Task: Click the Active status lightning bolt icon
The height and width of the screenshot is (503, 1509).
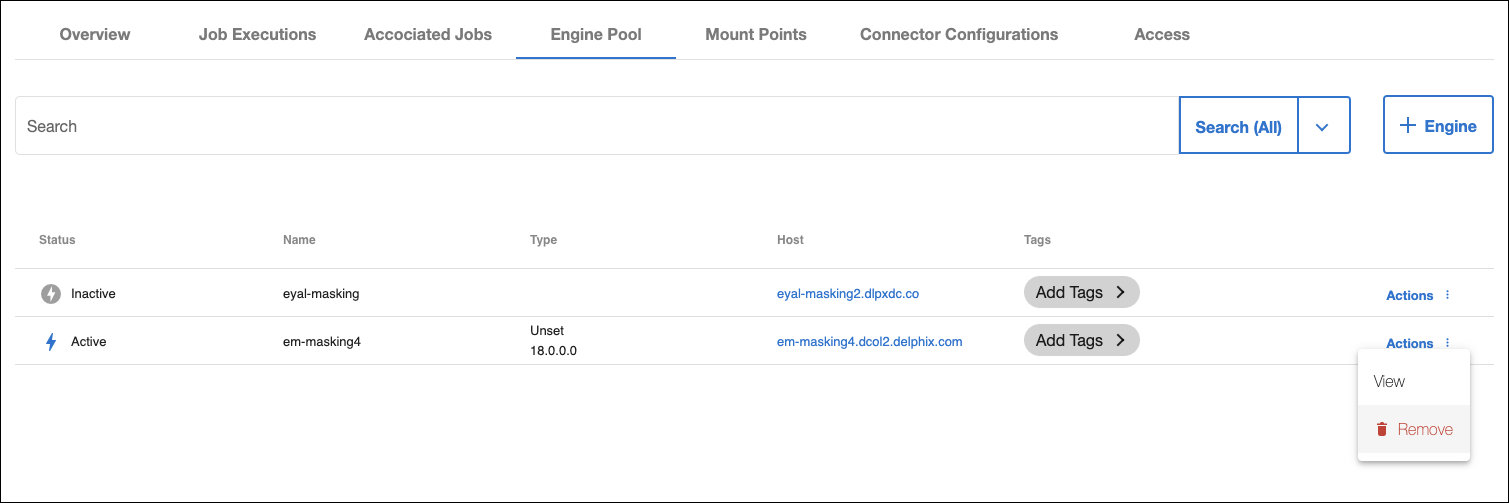Action: tap(51, 342)
